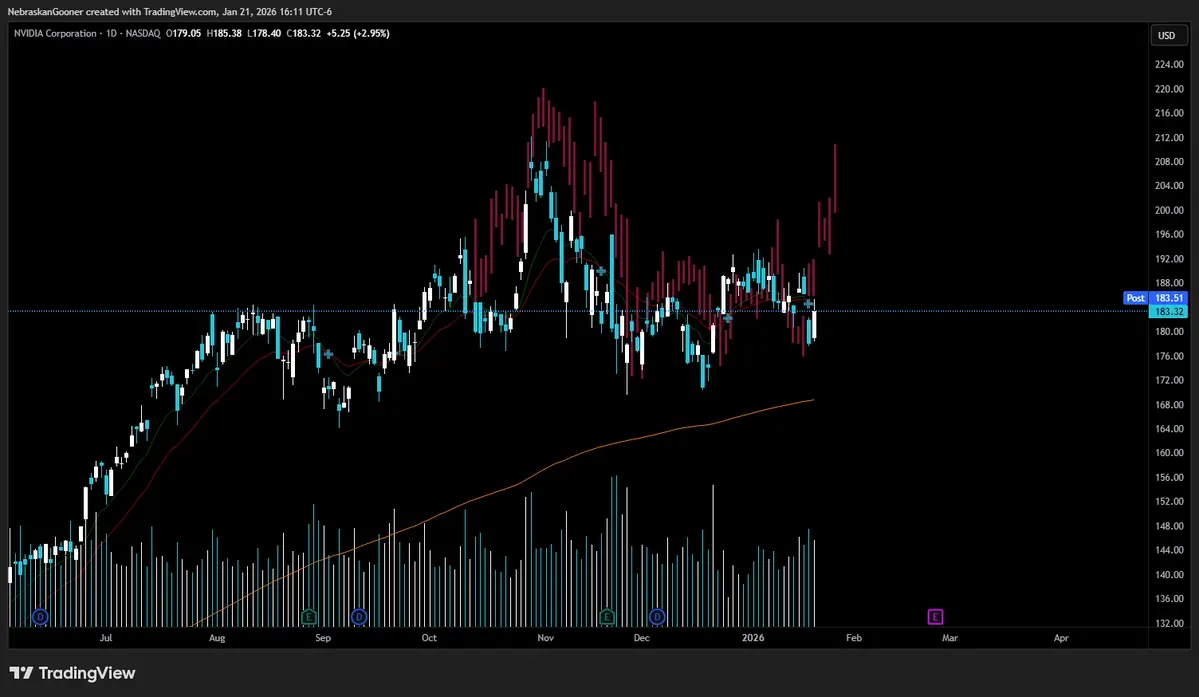Click the low value L178.40
This screenshot has height=697, width=1199.
coord(264,34)
